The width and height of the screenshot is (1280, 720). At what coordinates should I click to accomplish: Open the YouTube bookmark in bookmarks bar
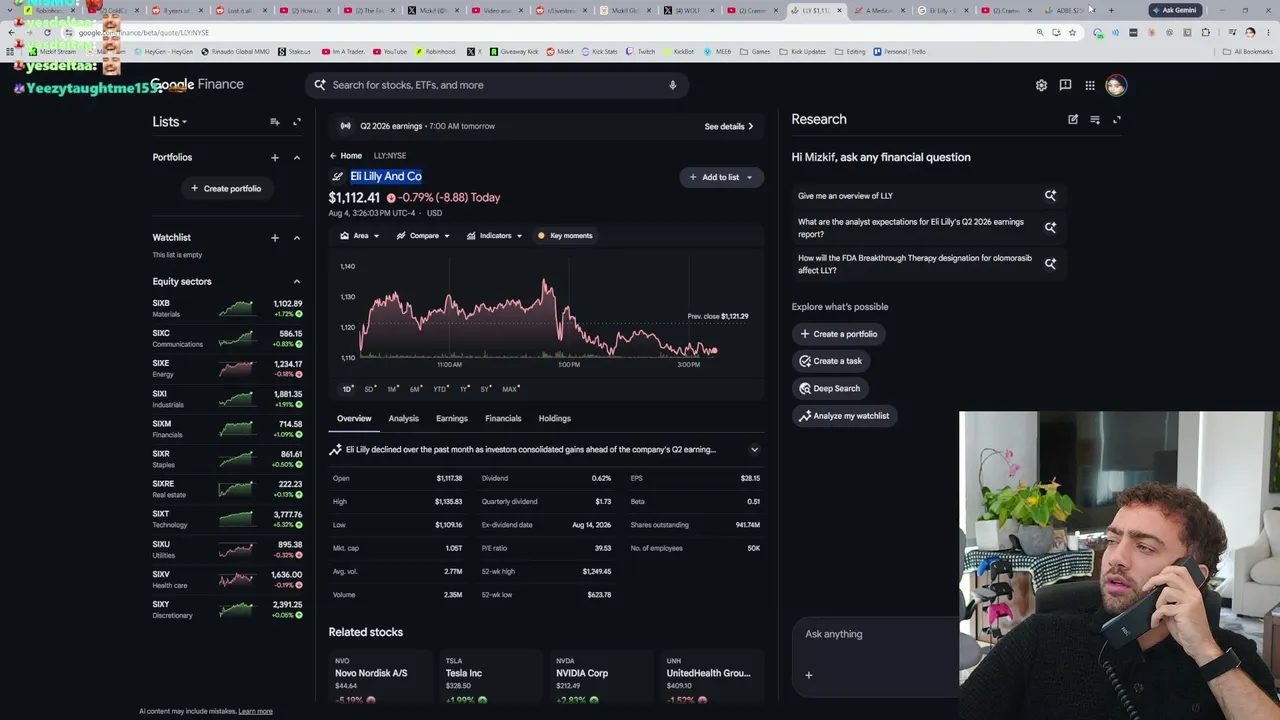pyautogui.click(x=390, y=51)
